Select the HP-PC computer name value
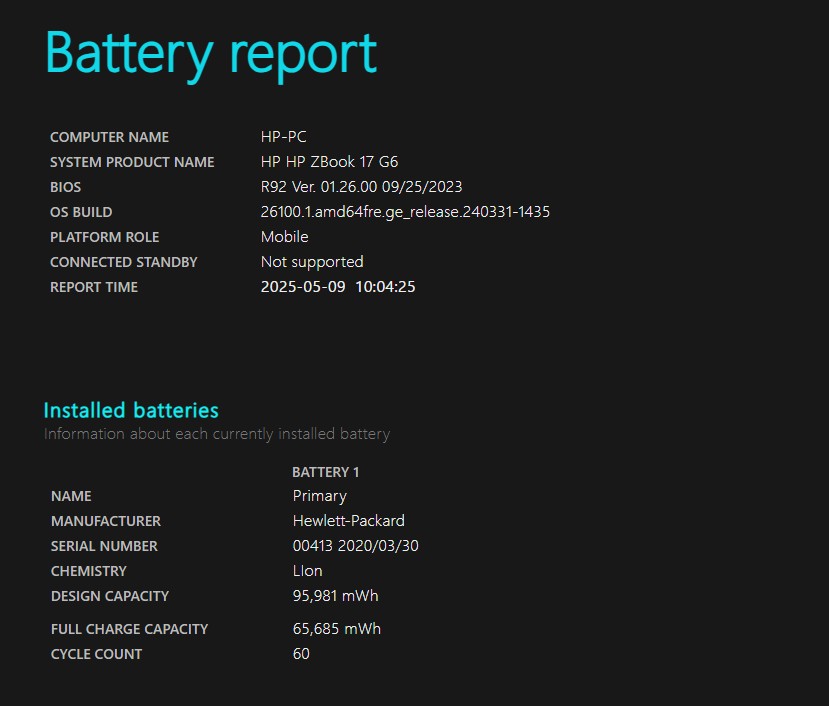Viewport: 829px width, 706px height. point(283,137)
